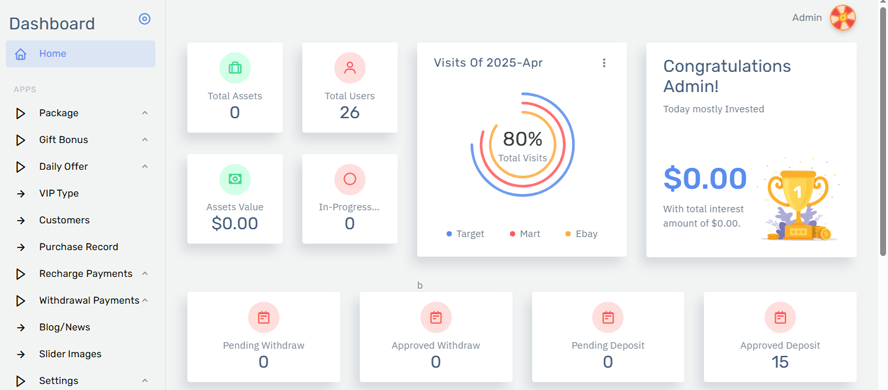The height and width of the screenshot is (390, 888).
Task: Click the Admin avatar picture
Action: [843, 18]
